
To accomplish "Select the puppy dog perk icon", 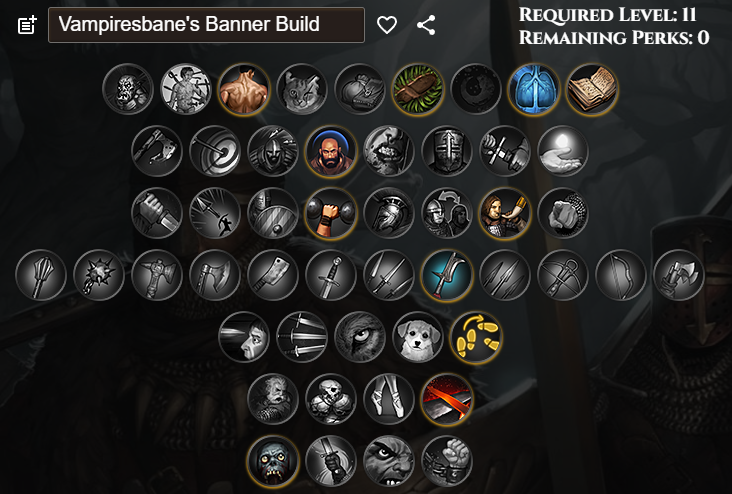I will [418, 338].
